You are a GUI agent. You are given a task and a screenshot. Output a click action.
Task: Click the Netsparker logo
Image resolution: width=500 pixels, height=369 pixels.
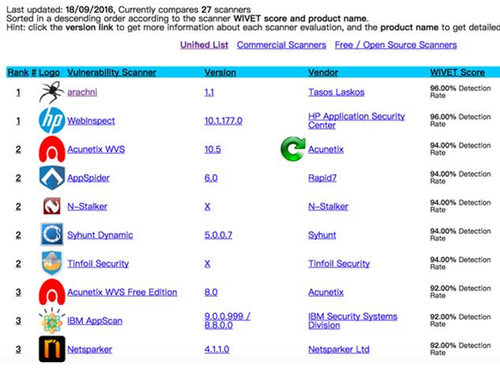[x=52, y=349]
